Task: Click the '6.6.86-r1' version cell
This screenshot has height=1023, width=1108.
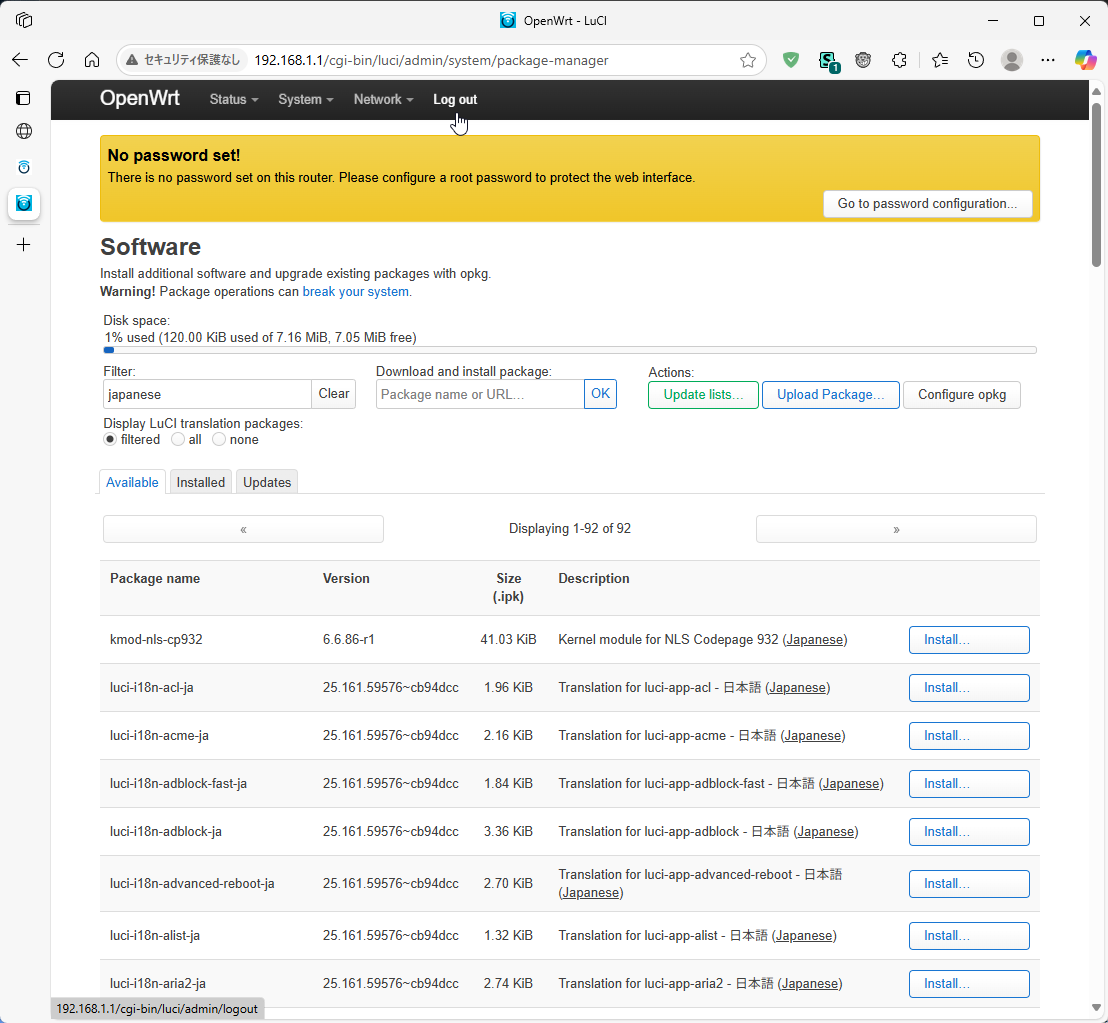Action: [x=348, y=639]
